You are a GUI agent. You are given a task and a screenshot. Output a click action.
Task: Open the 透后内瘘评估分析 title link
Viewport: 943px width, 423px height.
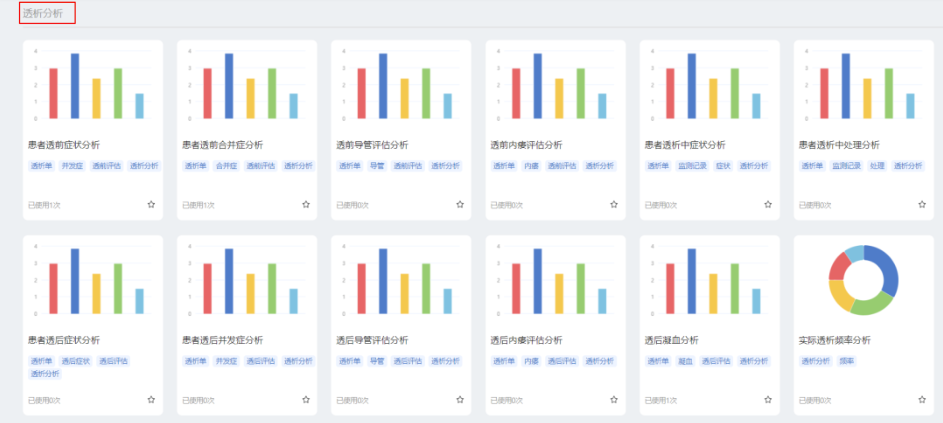pos(526,340)
